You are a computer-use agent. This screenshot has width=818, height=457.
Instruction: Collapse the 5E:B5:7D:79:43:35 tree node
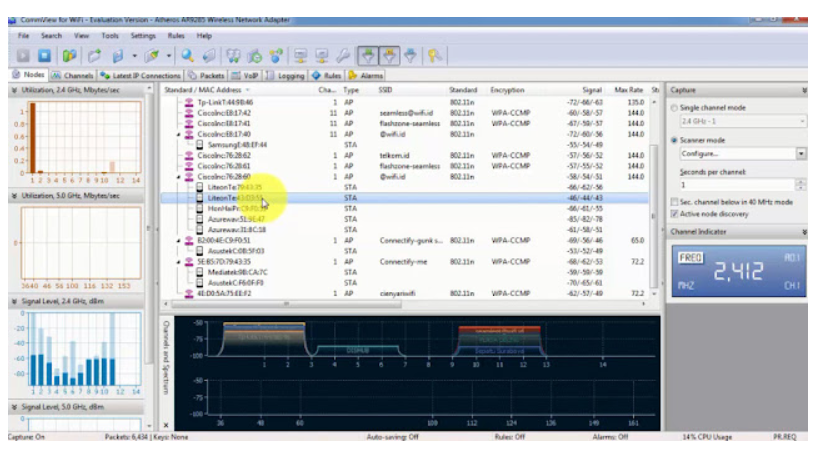tap(179, 262)
